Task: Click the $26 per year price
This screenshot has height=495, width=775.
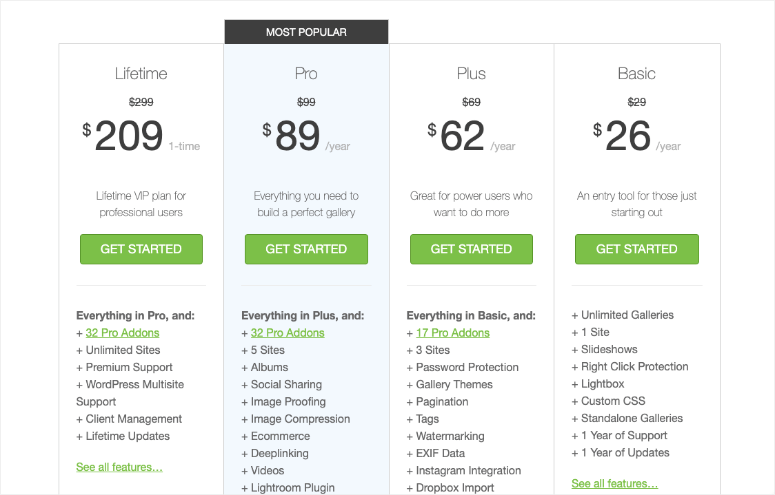Action: coord(637,136)
